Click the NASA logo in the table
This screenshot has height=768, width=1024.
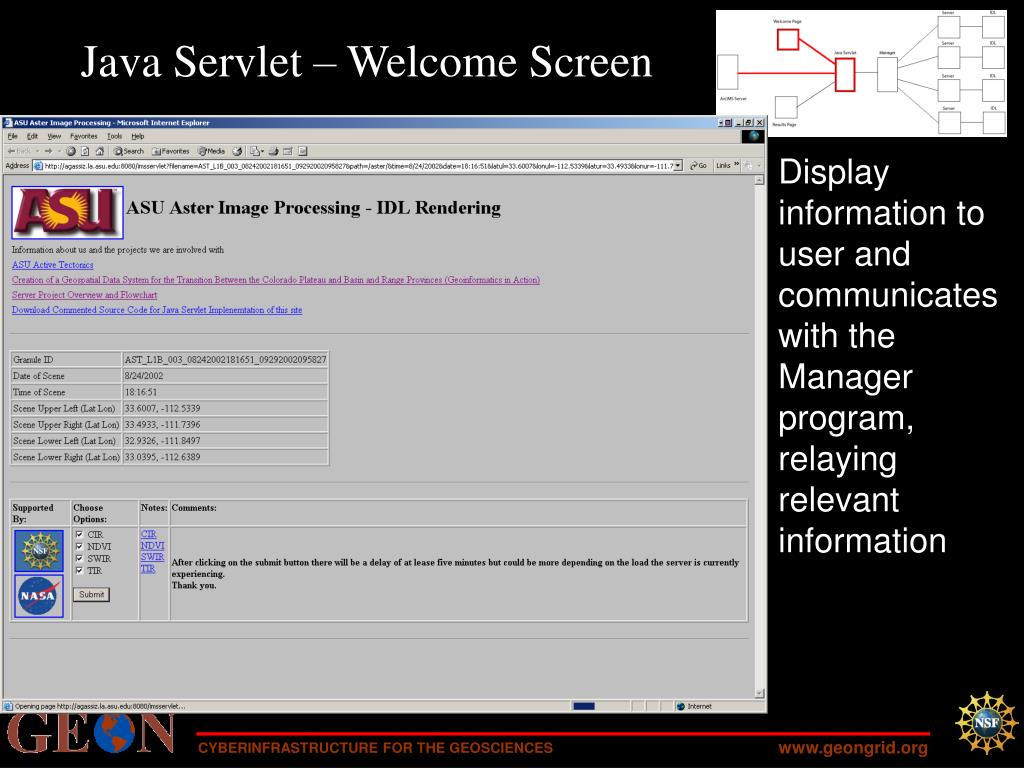point(39,596)
